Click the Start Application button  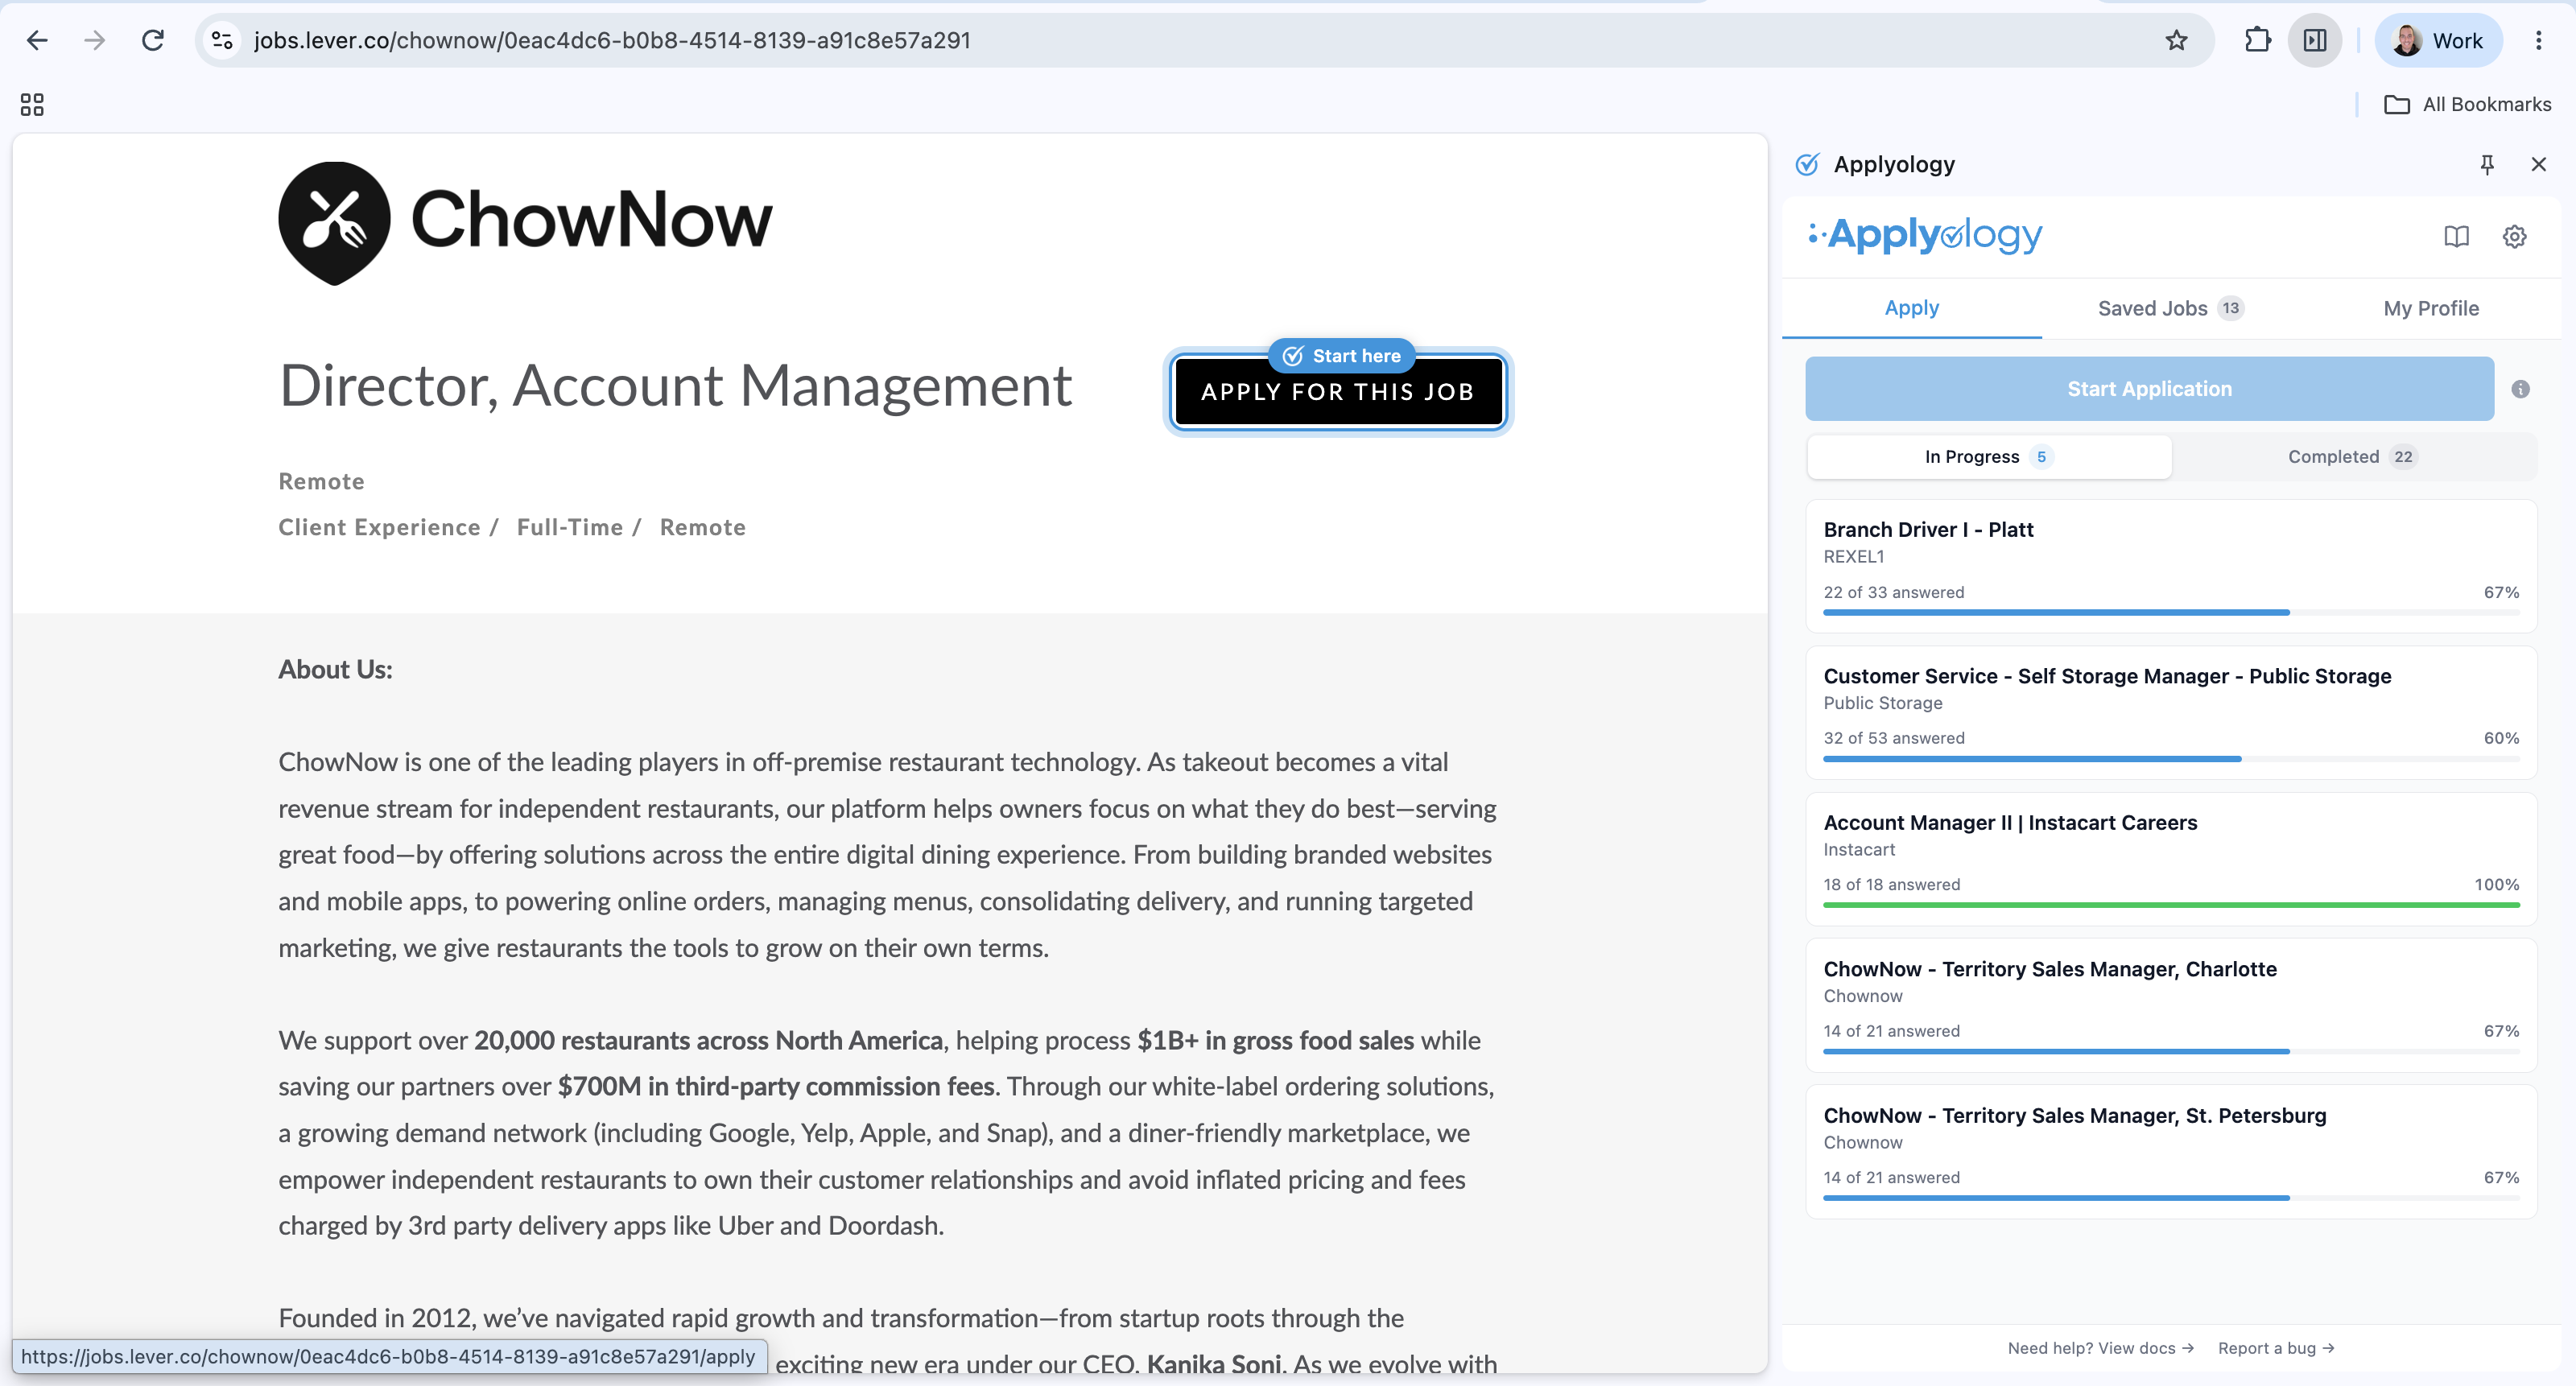pyautogui.click(x=2149, y=389)
